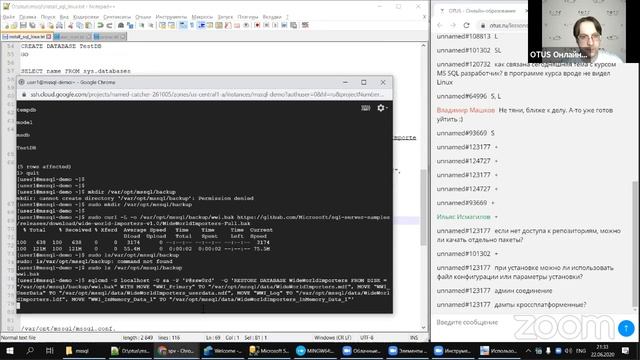Click the OTUS chat vertical scrollbar

pyautogui.click(x=634, y=244)
